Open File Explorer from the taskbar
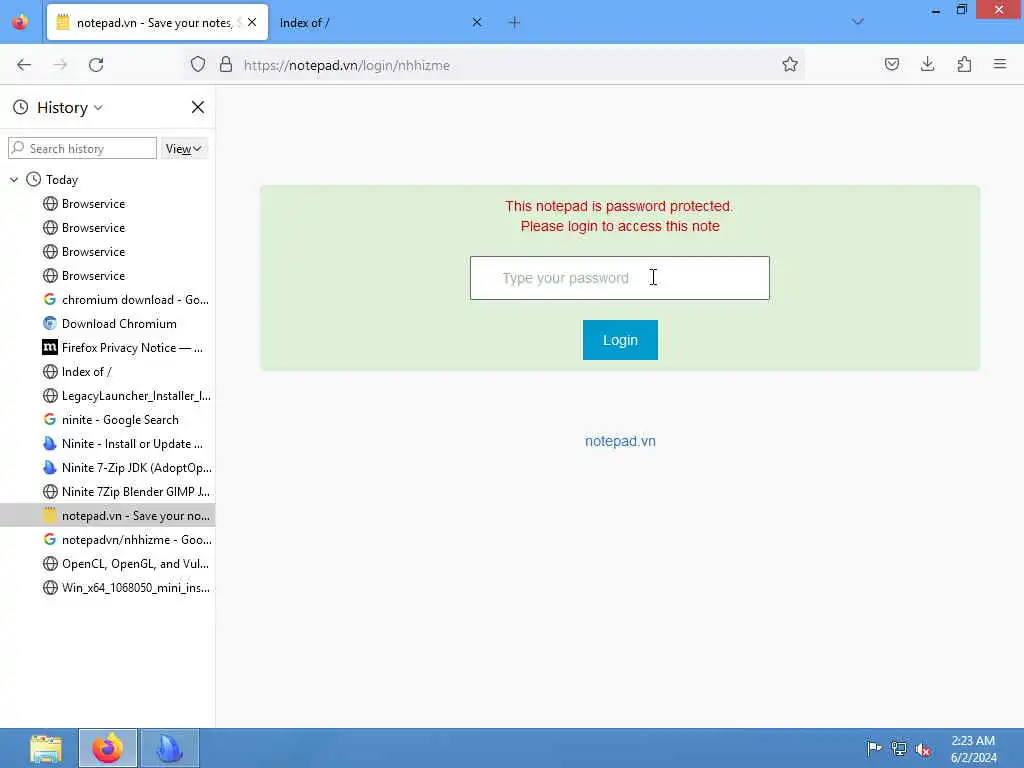 pyautogui.click(x=46, y=748)
